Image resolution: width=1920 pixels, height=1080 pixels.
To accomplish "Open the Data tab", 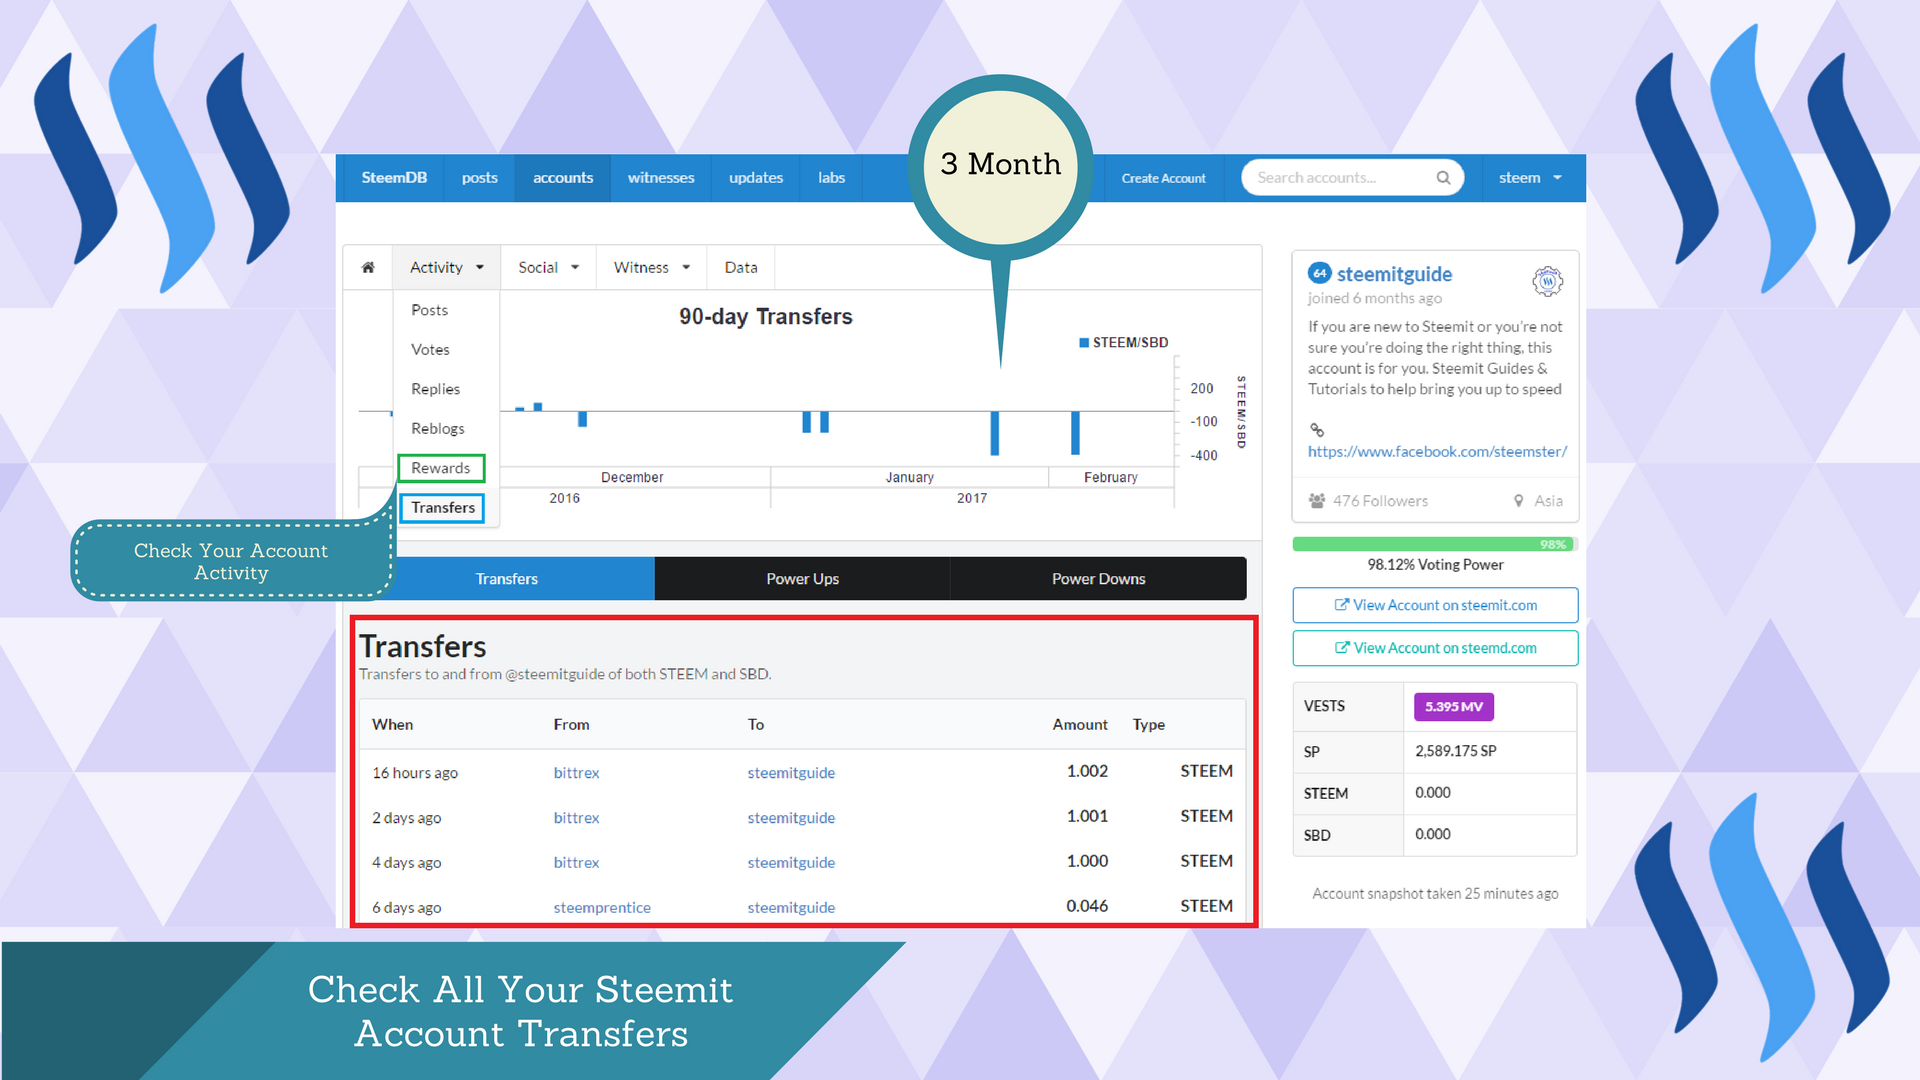I will (x=740, y=267).
